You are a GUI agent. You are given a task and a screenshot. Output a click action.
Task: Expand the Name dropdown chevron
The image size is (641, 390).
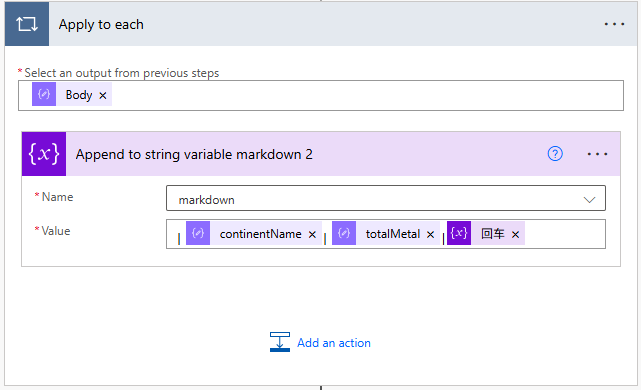click(589, 199)
